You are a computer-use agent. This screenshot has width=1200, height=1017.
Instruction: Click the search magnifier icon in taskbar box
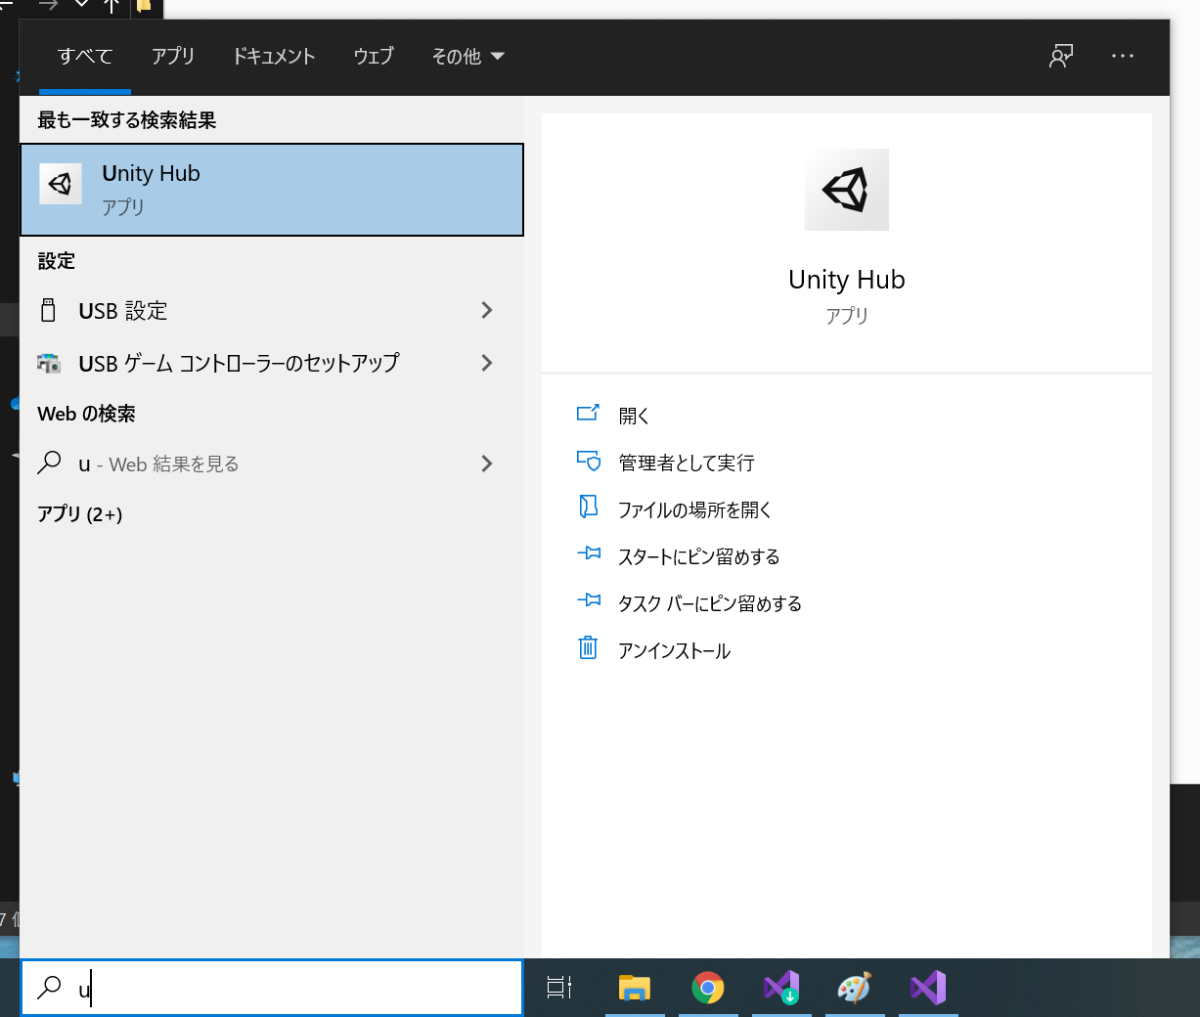click(49, 987)
